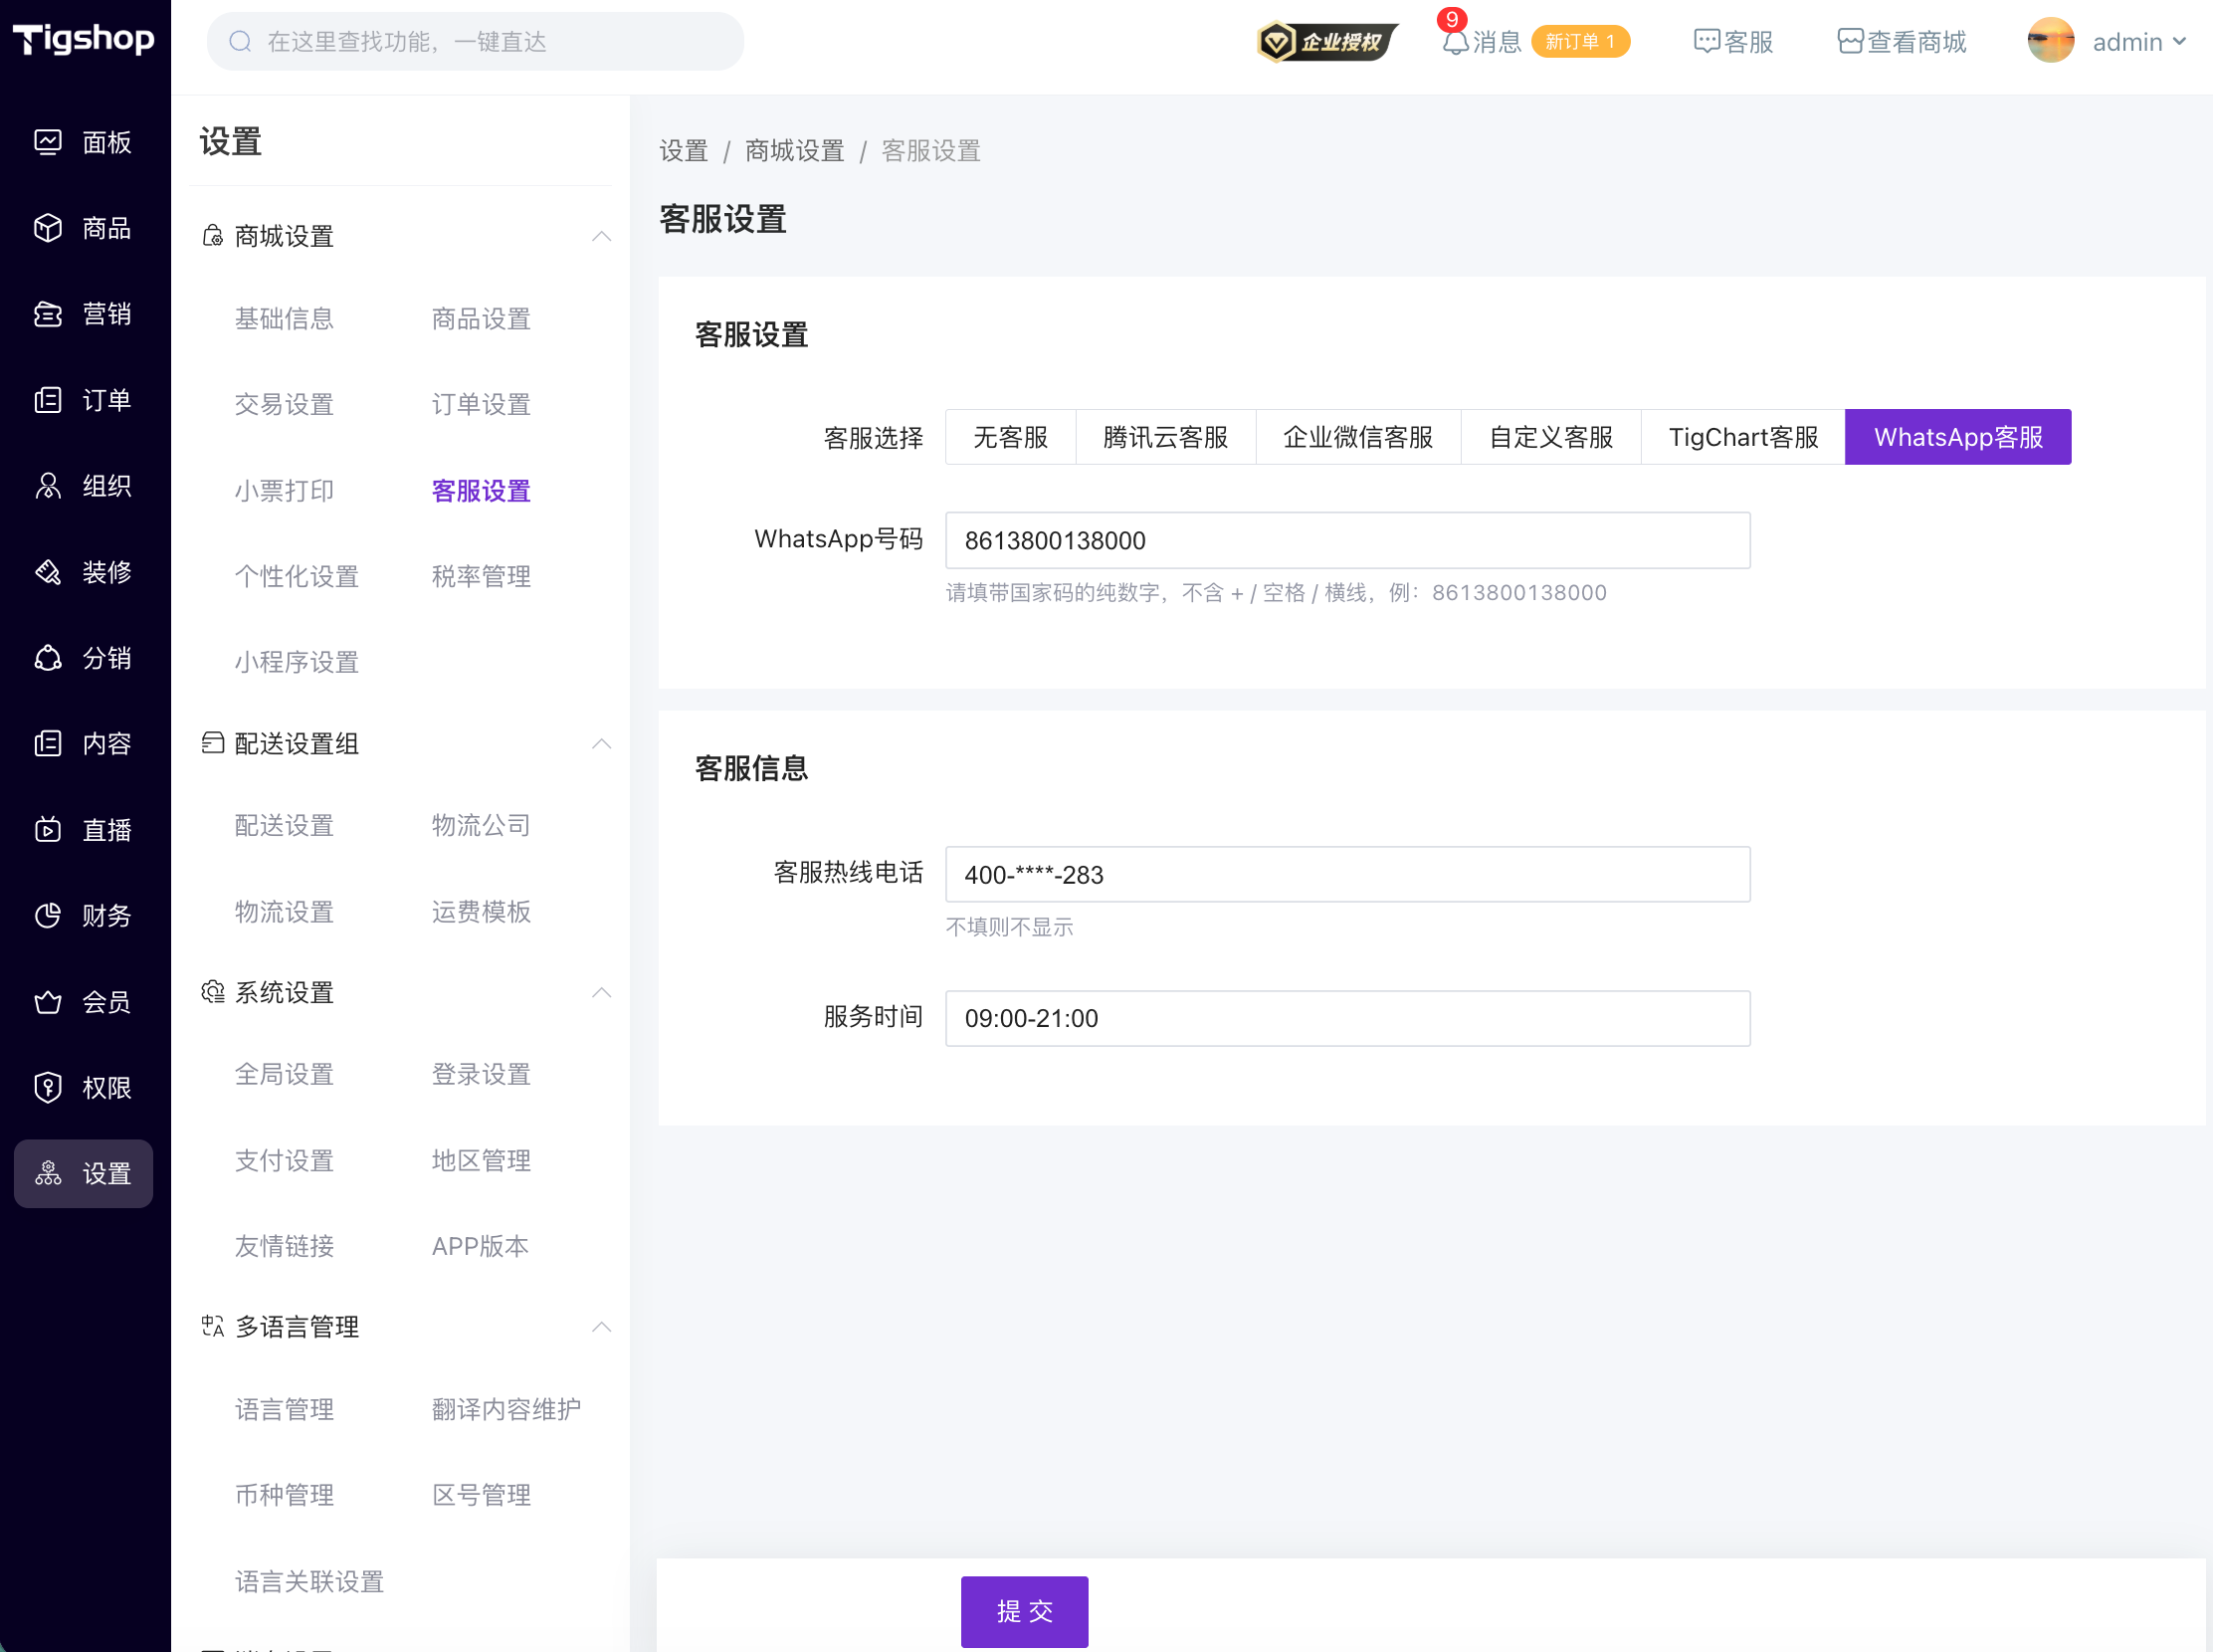Click 设置 in the breadcrumb
Screen dimensions: 2213x1652
(x=683, y=151)
